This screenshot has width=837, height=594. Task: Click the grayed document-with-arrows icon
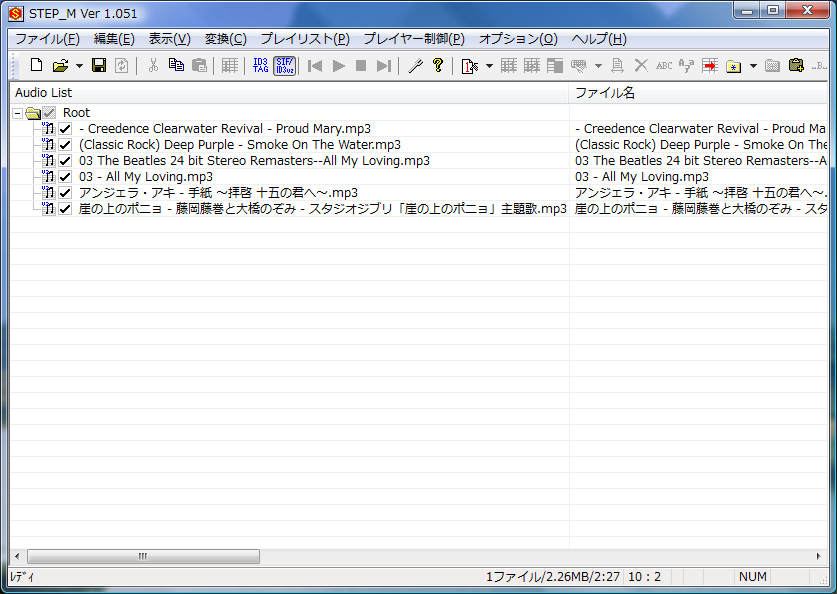pos(618,66)
